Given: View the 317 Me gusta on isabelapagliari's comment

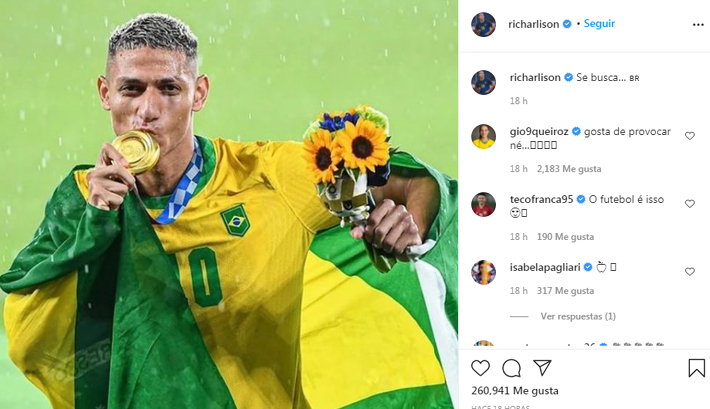Looking at the screenshot, I should [566, 291].
